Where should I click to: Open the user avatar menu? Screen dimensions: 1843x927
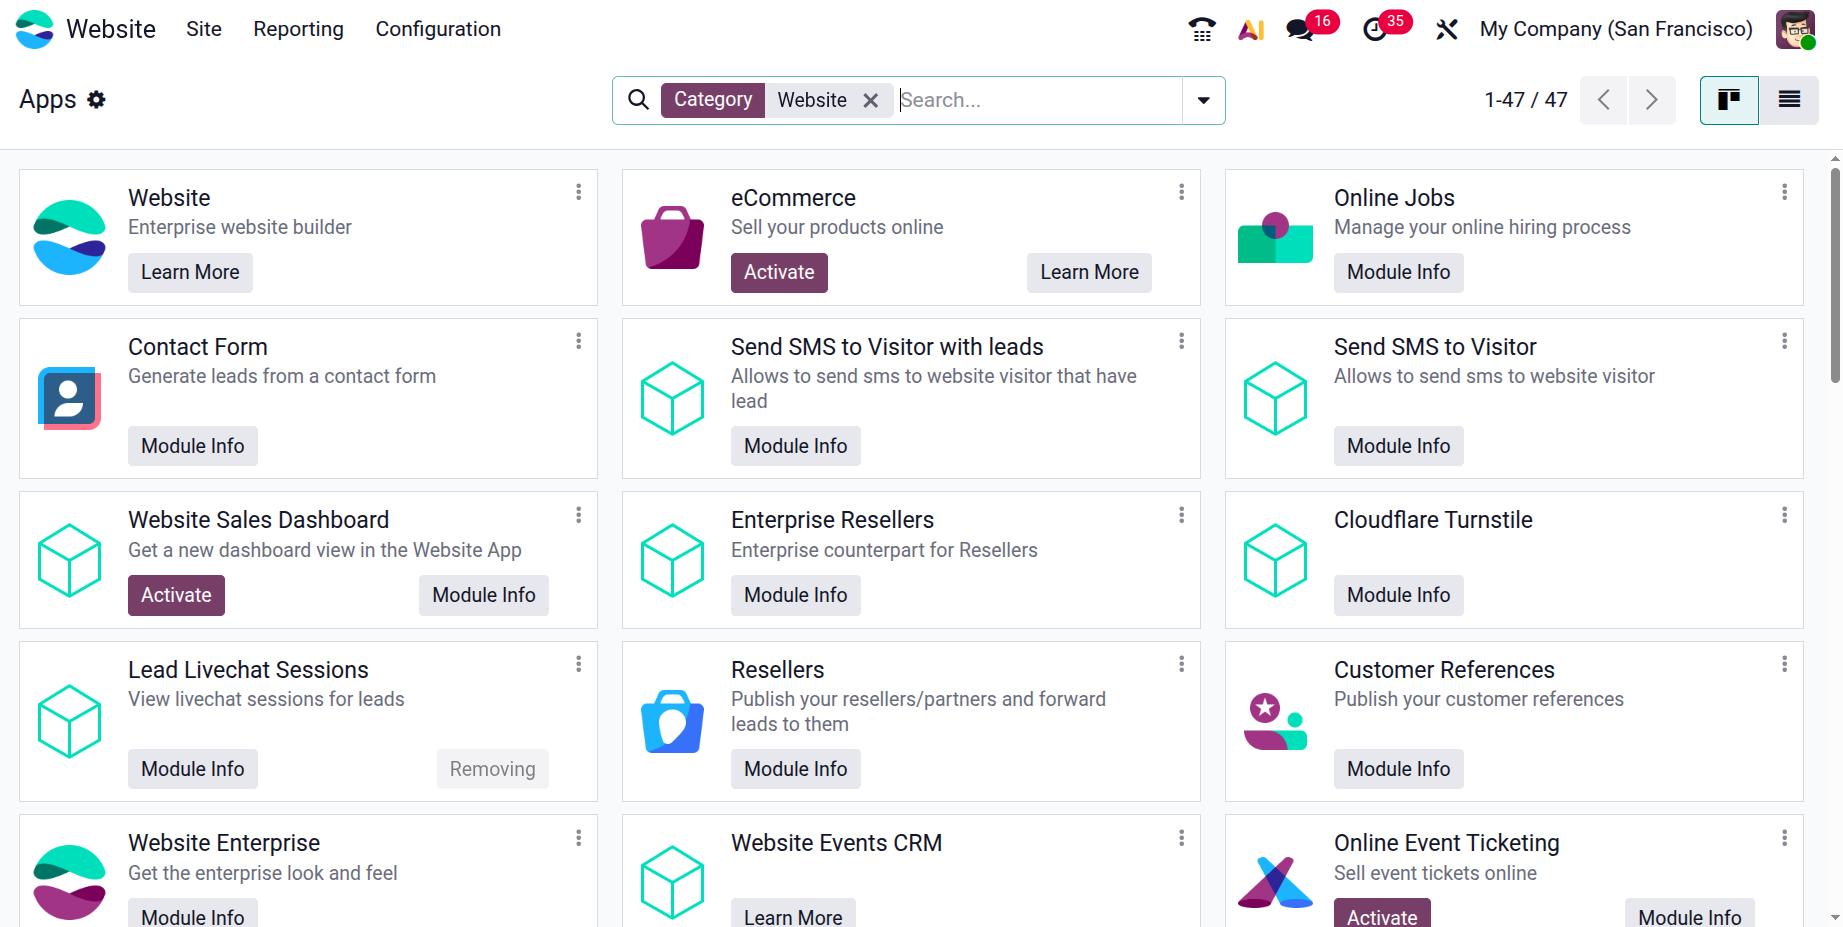1795,29
